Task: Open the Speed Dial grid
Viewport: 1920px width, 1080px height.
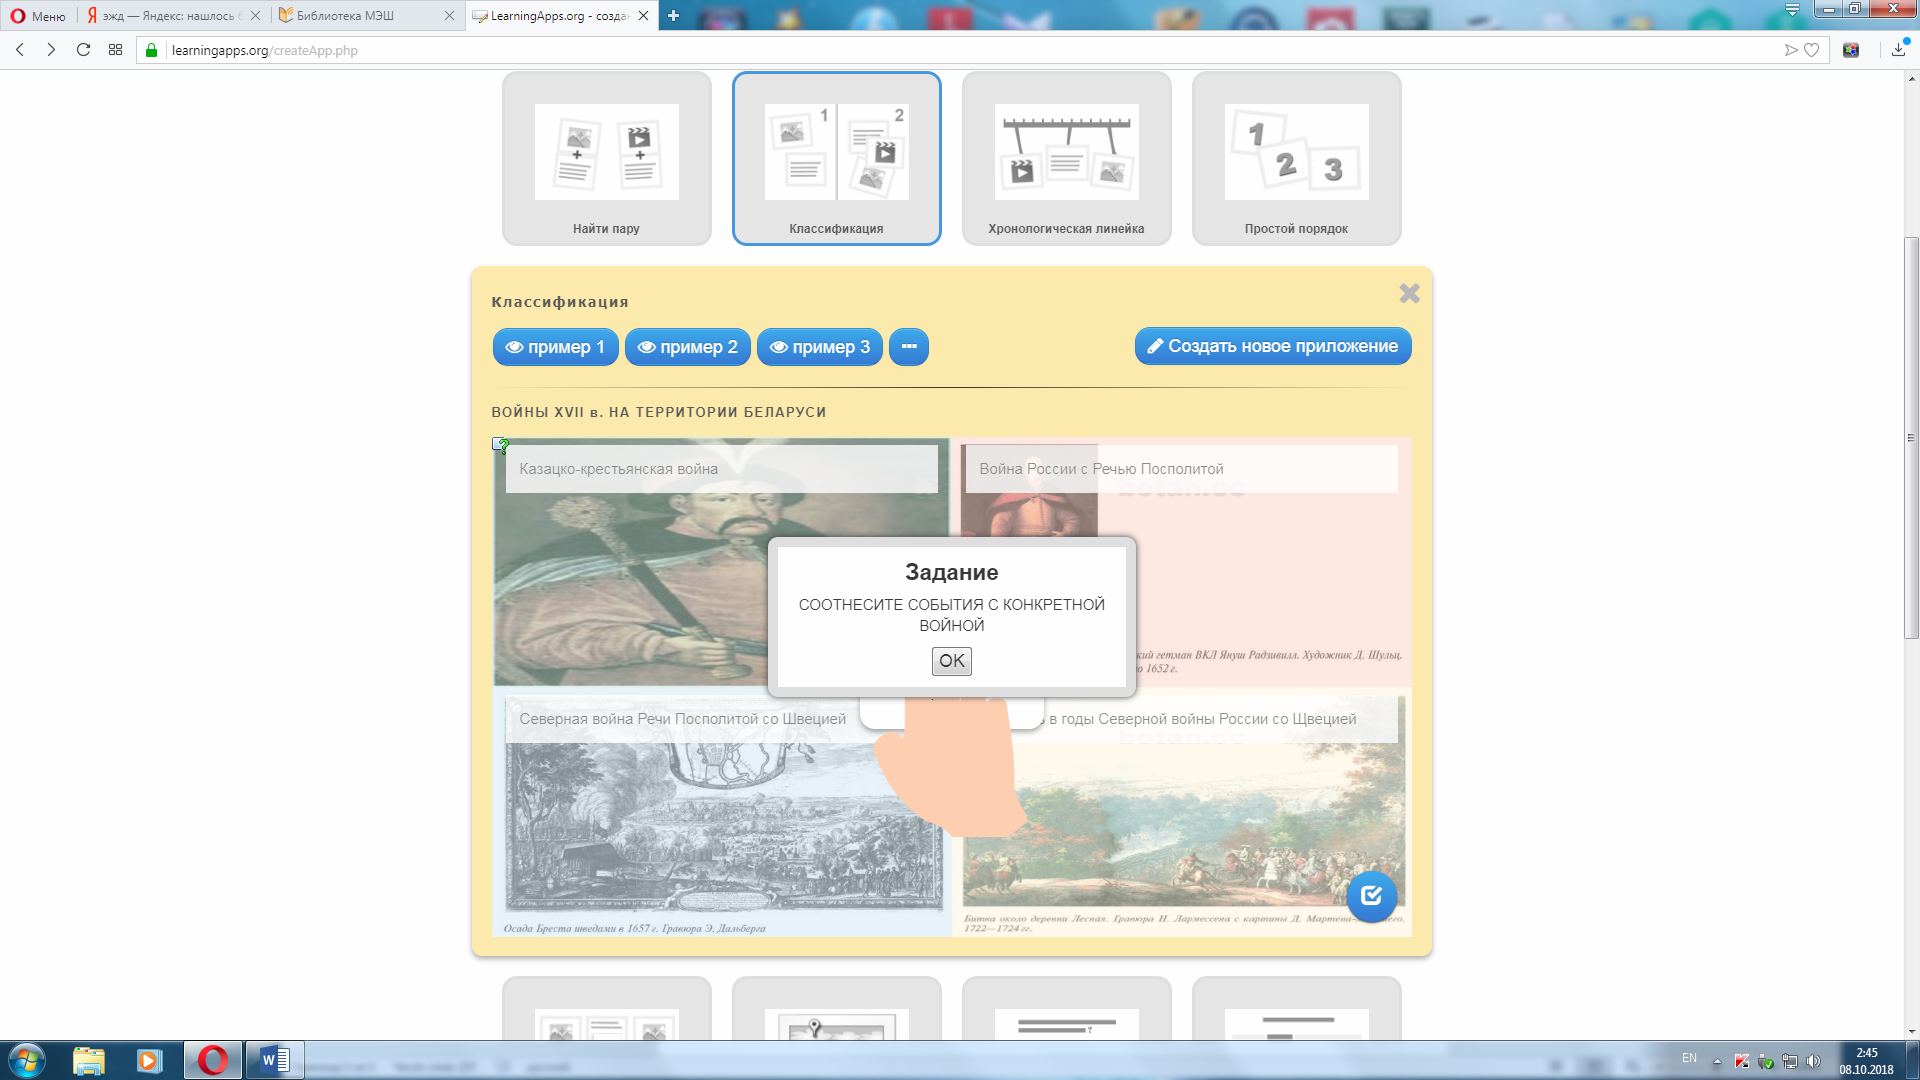Action: click(115, 50)
